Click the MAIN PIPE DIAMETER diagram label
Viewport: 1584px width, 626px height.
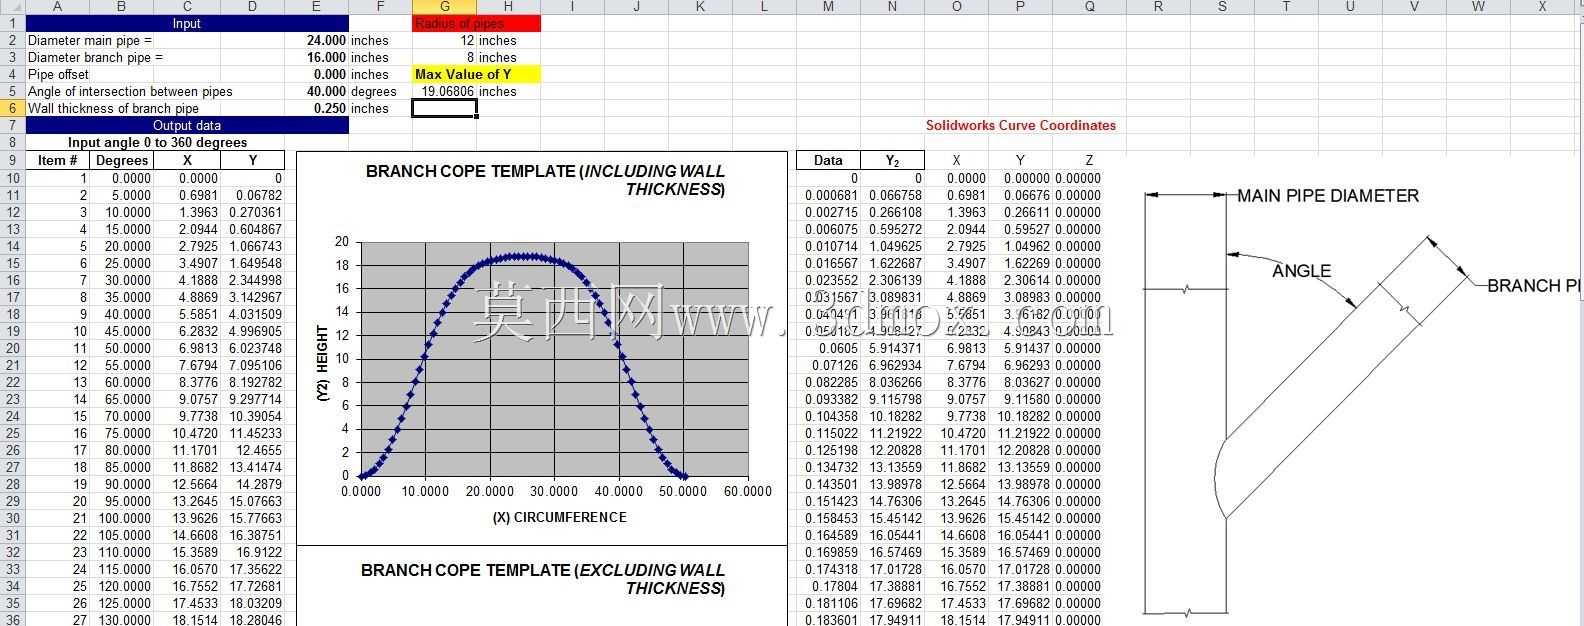point(1328,196)
